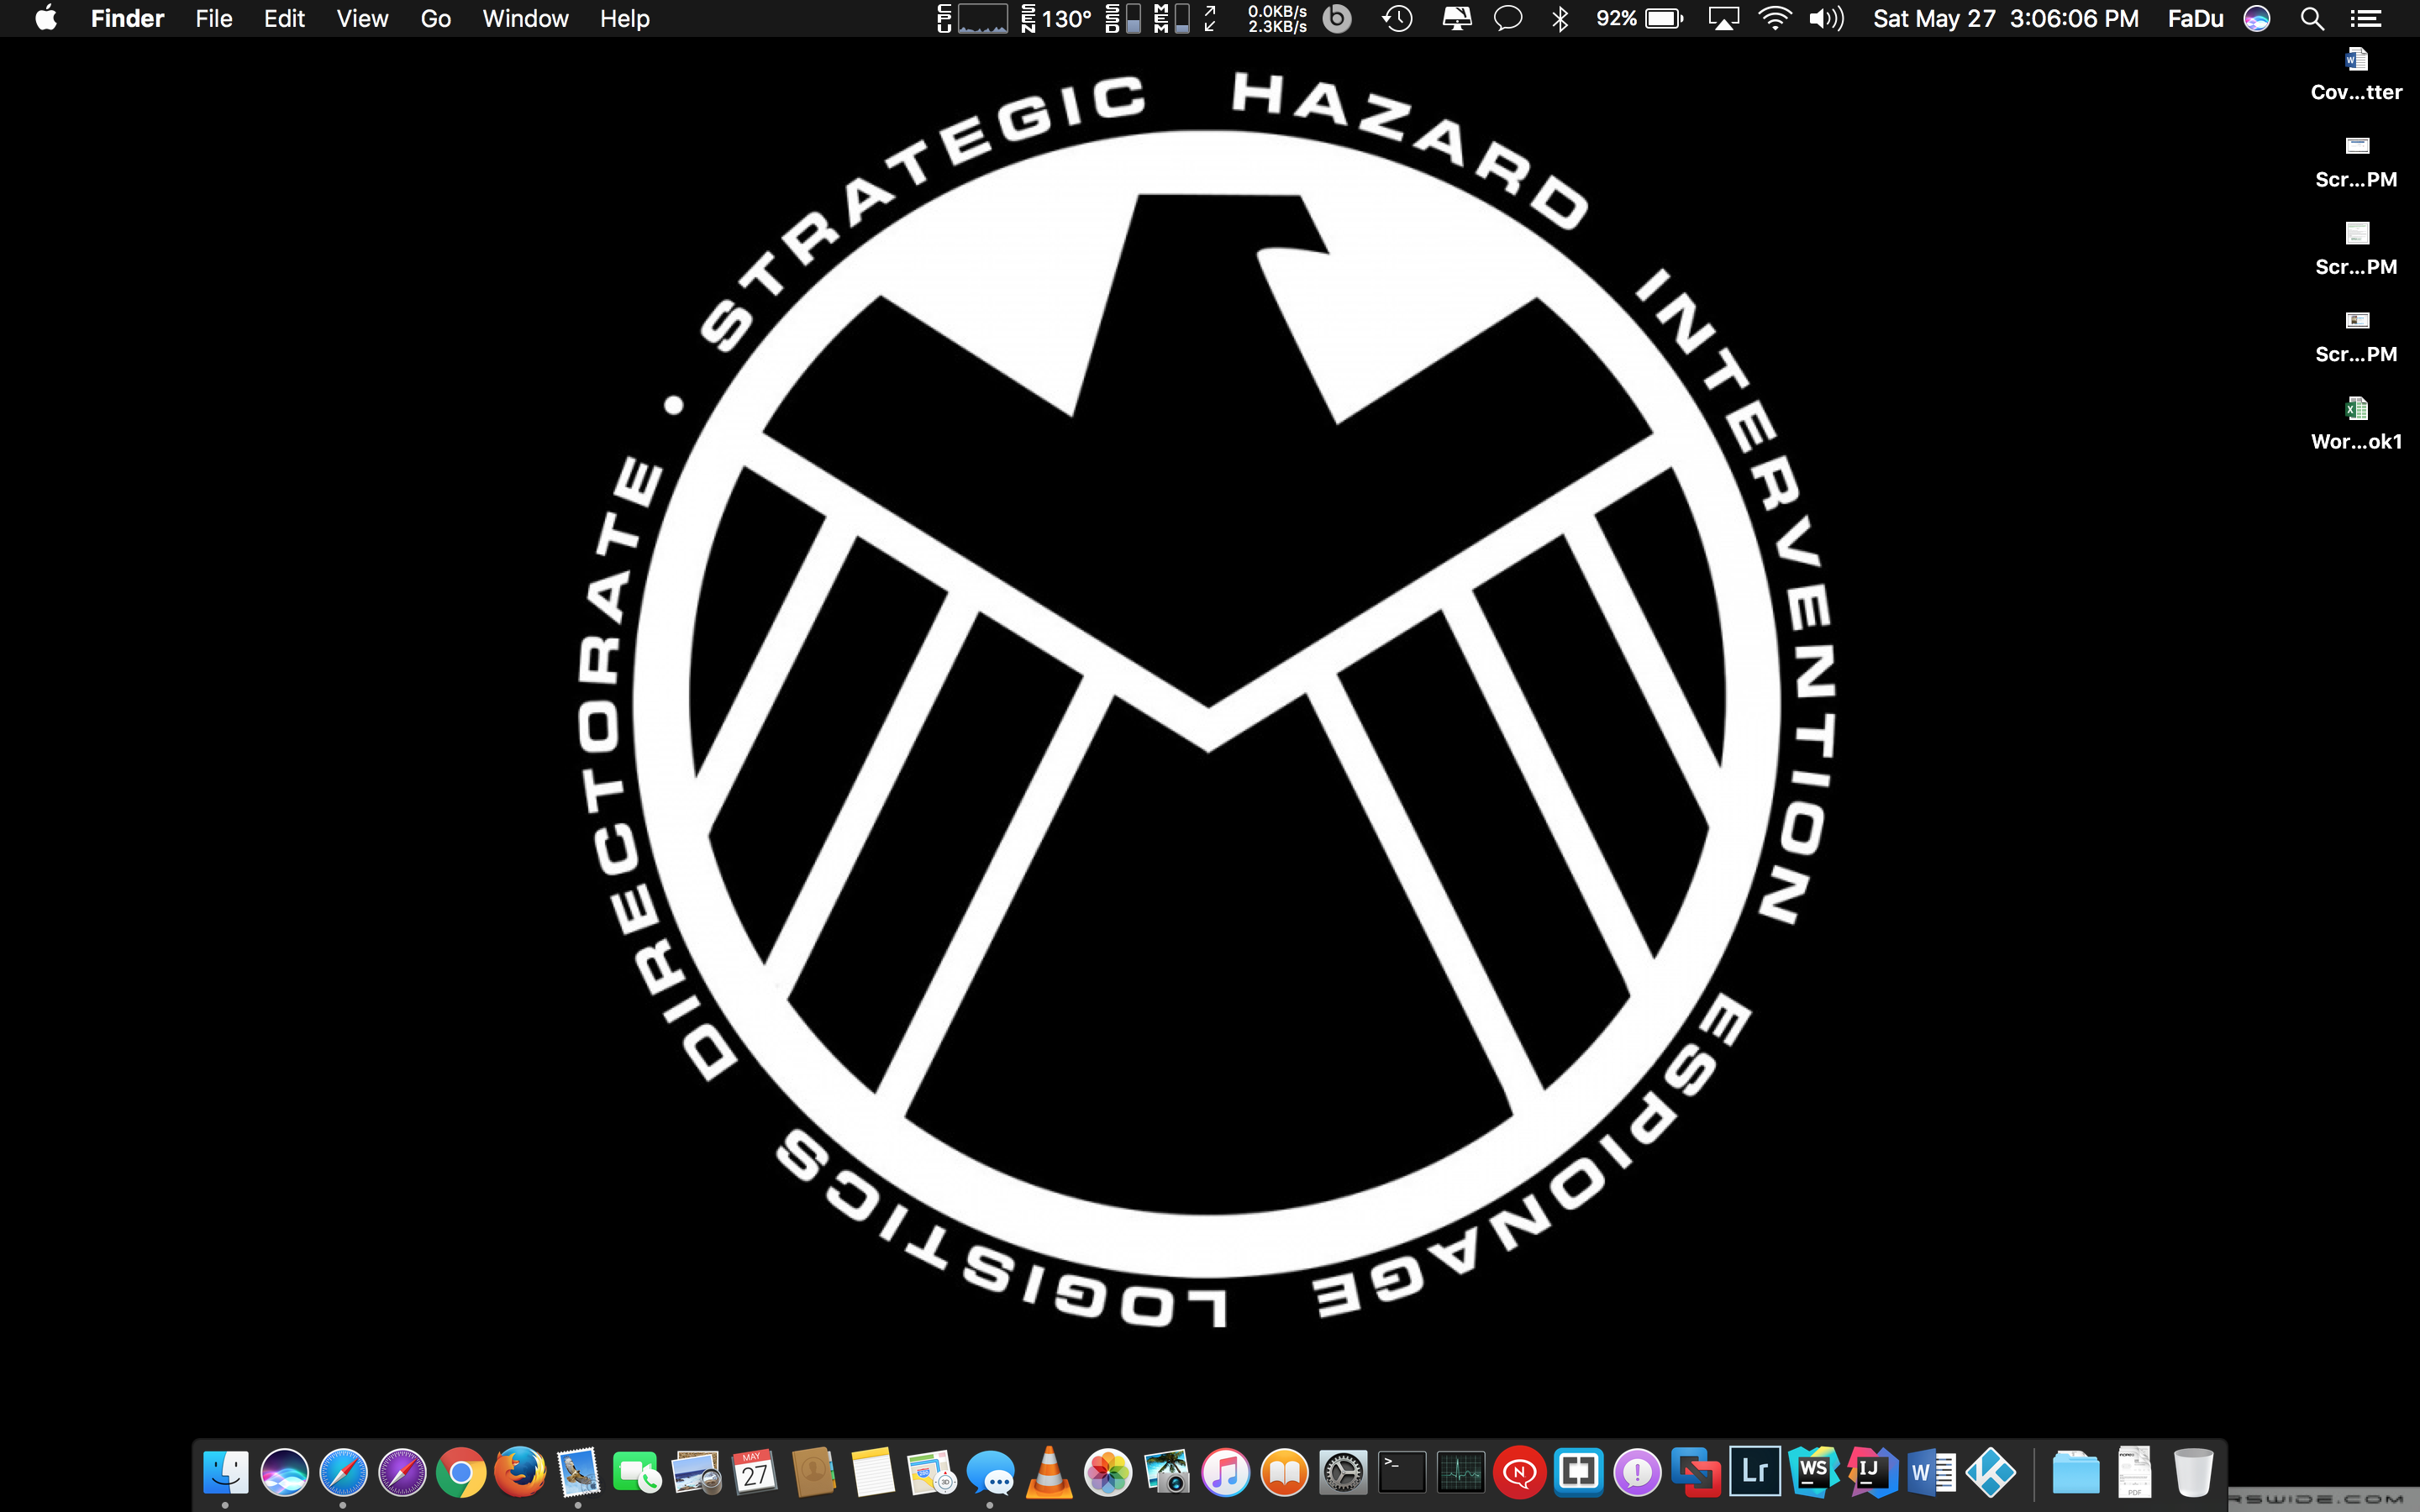
Task: Open the Trash in the Dock
Action: coord(2193,1472)
